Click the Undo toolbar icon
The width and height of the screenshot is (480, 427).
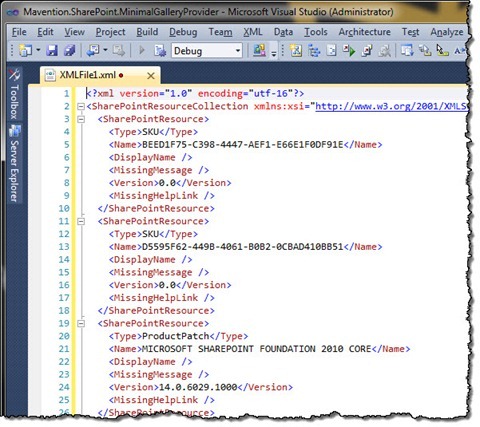(92, 51)
